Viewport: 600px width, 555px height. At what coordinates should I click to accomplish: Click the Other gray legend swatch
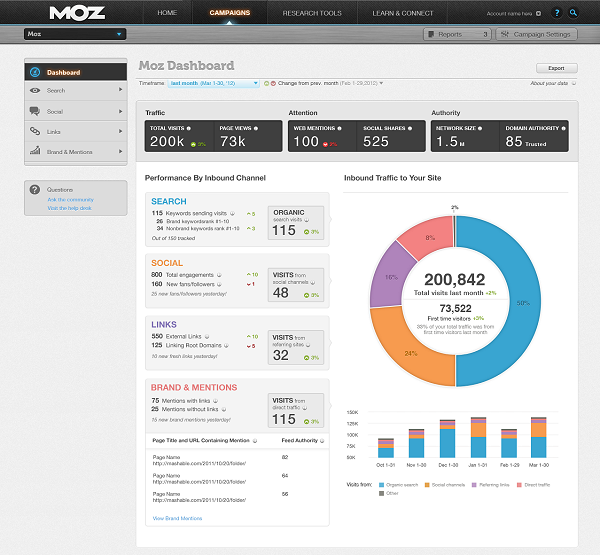coord(381,493)
